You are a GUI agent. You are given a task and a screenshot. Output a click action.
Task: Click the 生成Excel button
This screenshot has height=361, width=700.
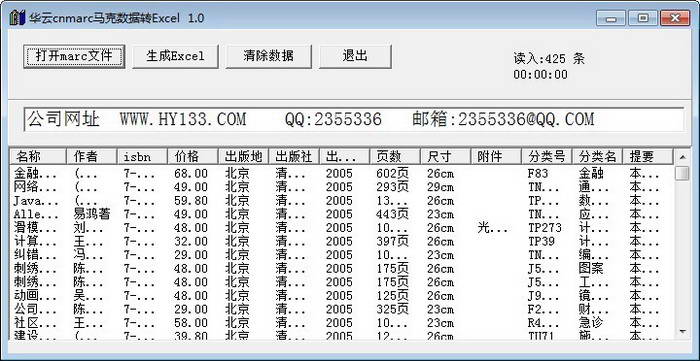(x=175, y=56)
